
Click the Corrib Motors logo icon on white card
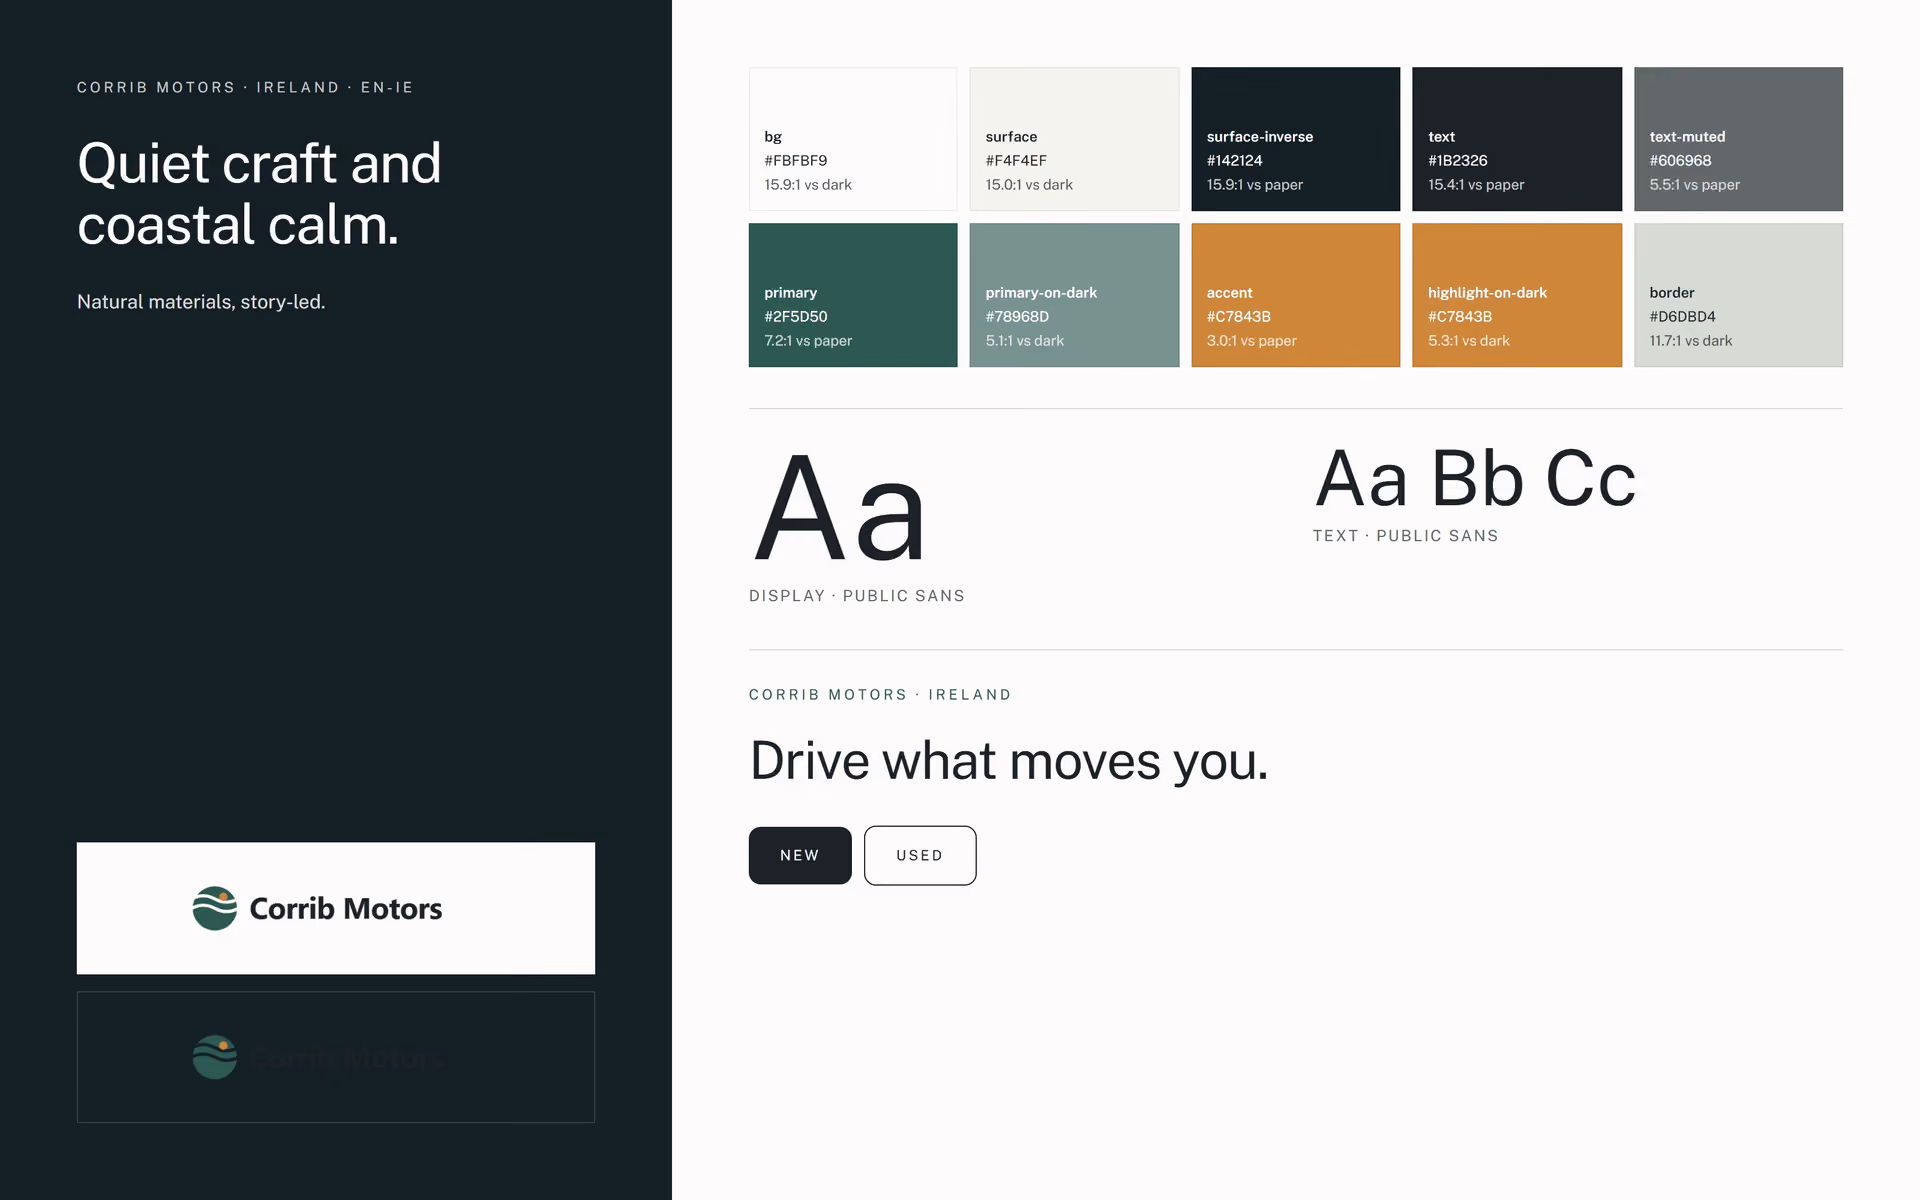coord(215,908)
